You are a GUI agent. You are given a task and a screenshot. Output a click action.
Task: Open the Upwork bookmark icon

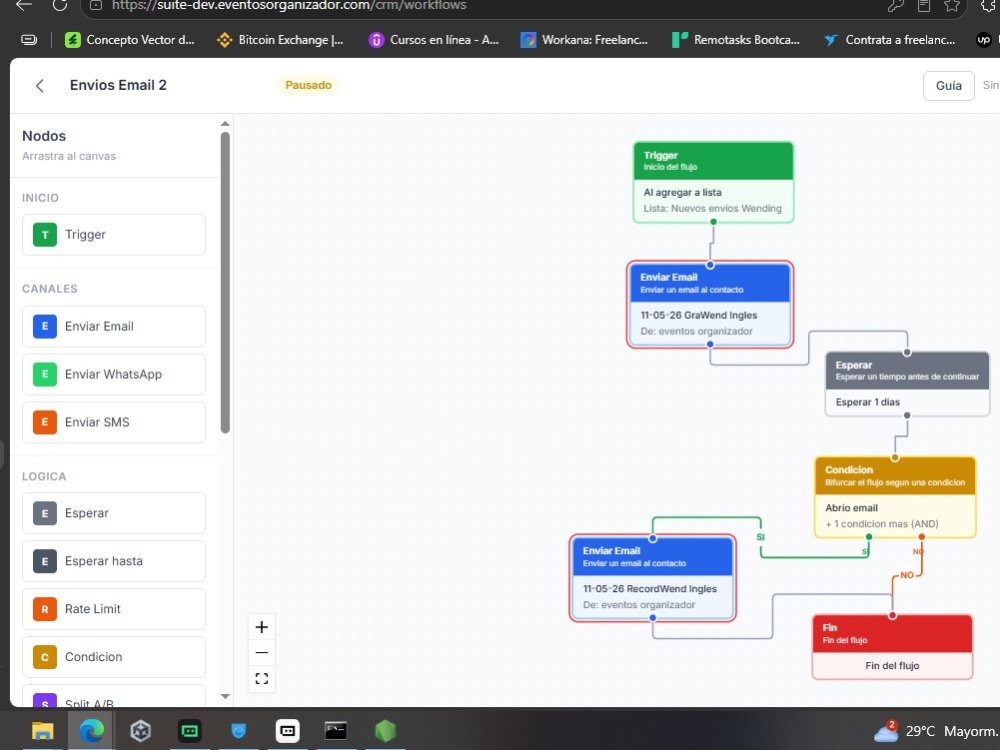(984, 40)
